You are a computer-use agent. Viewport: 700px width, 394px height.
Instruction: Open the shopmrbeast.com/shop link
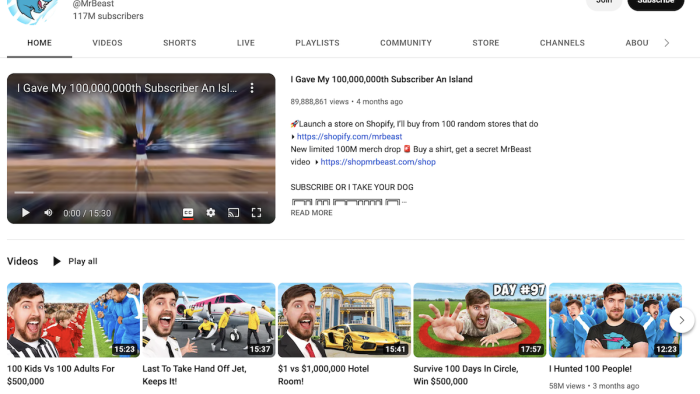(378, 162)
